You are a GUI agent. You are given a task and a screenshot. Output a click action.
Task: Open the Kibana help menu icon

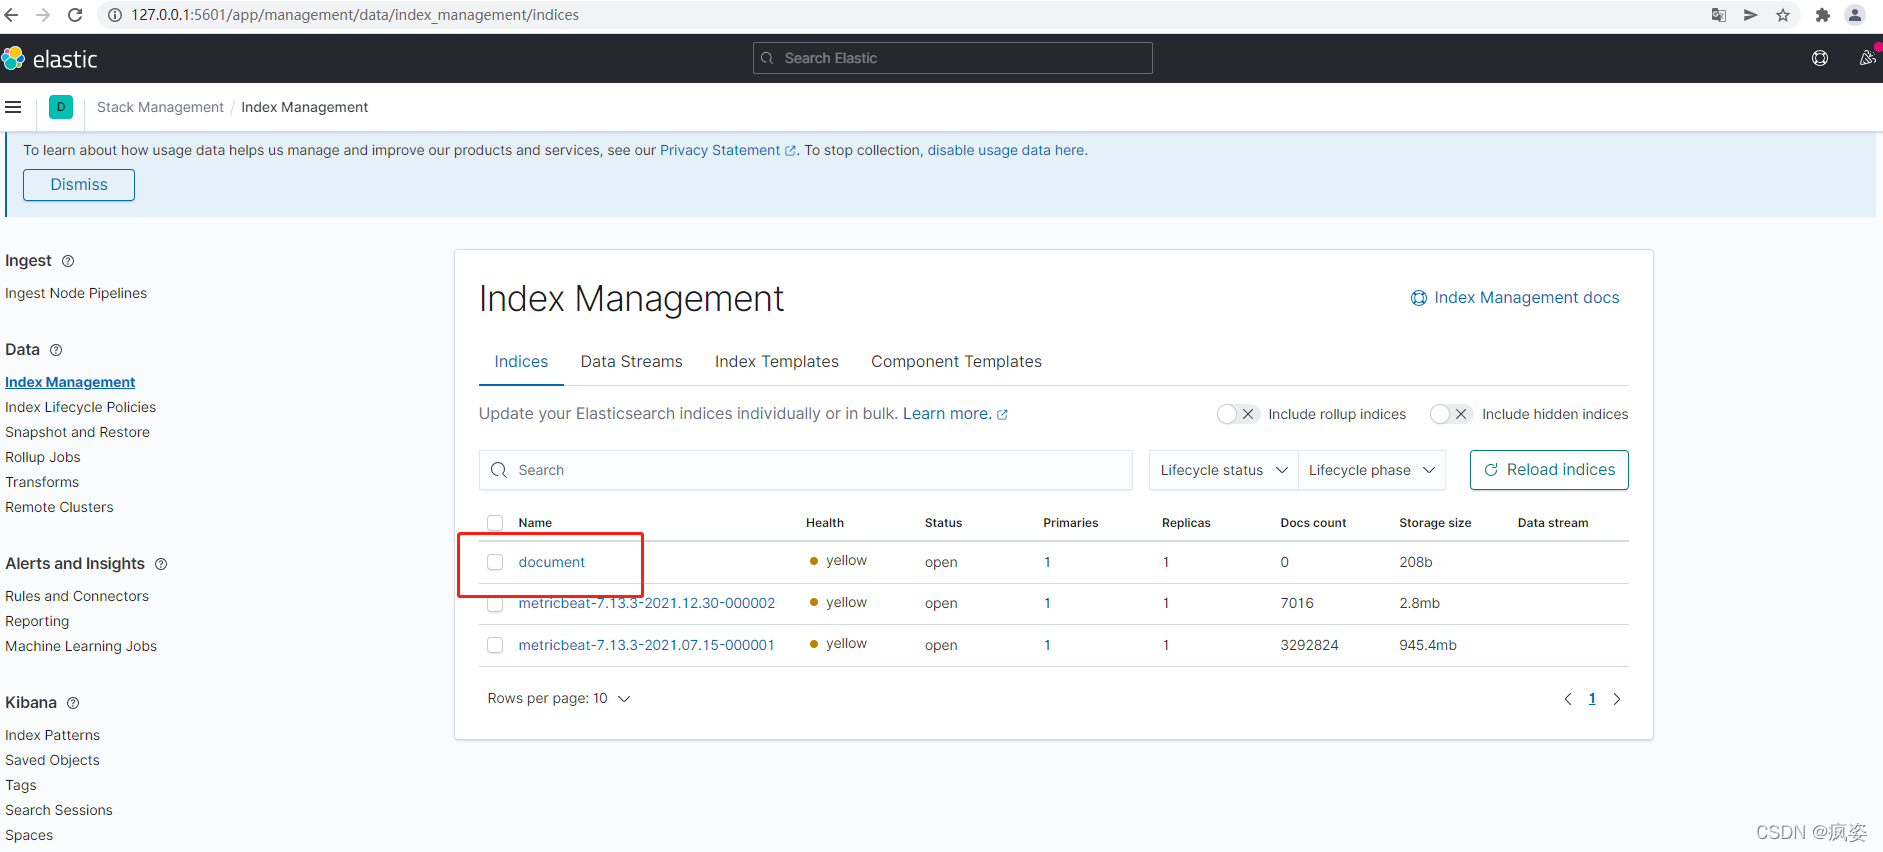point(1820,58)
